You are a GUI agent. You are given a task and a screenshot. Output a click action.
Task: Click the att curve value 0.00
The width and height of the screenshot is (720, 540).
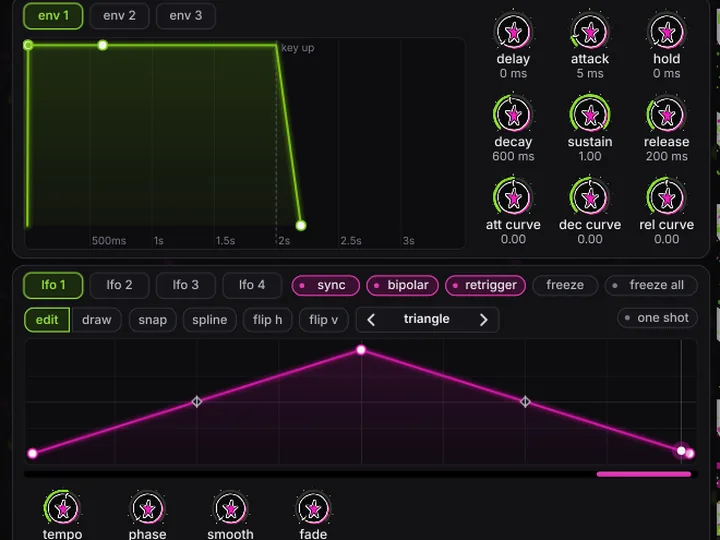pos(513,239)
